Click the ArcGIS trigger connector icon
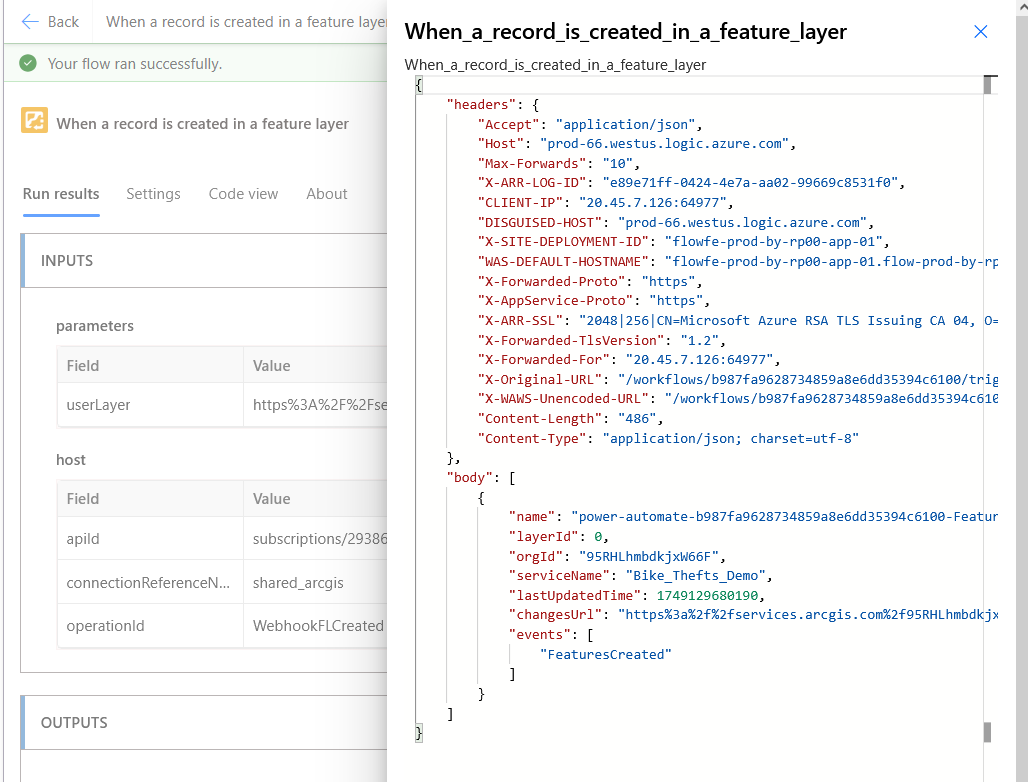 point(34,120)
